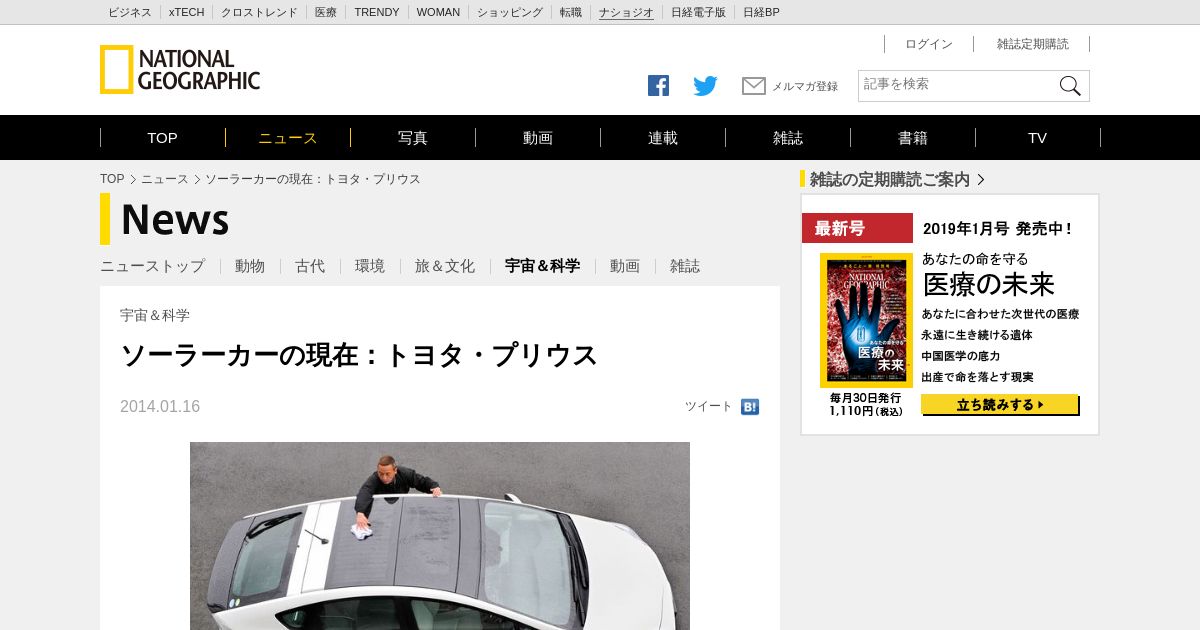Screen dimensions: 1200x630
Task: Open the Facebook share icon
Action: pyautogui.click(x=658, y=86)
